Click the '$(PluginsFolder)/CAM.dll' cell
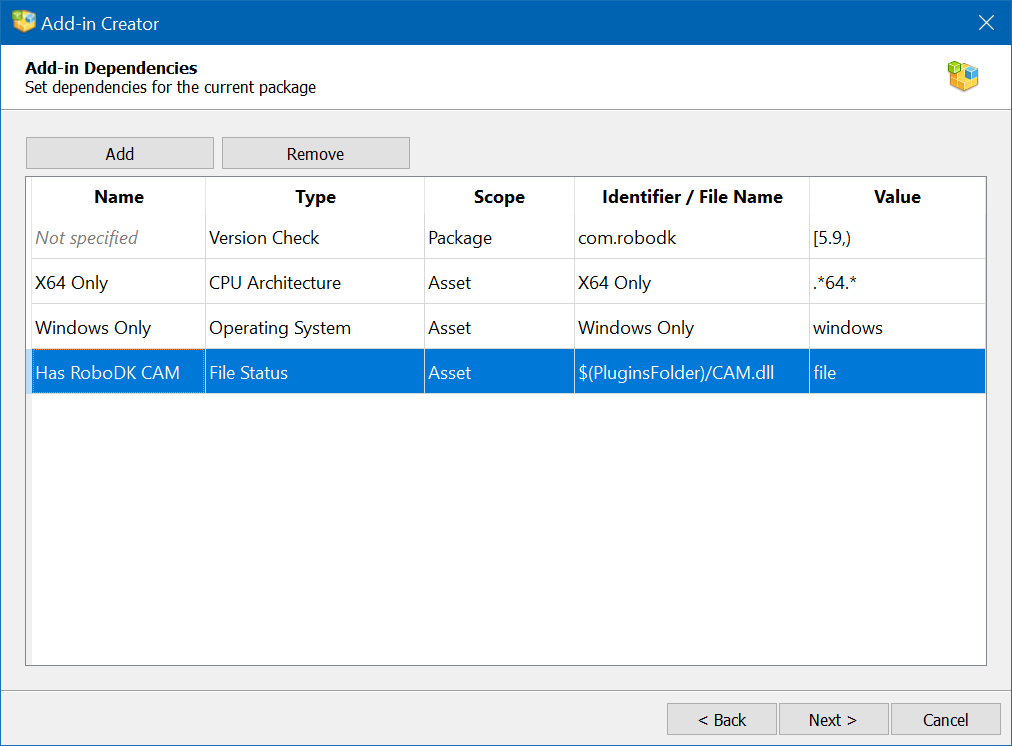 [x=692, y=372]
